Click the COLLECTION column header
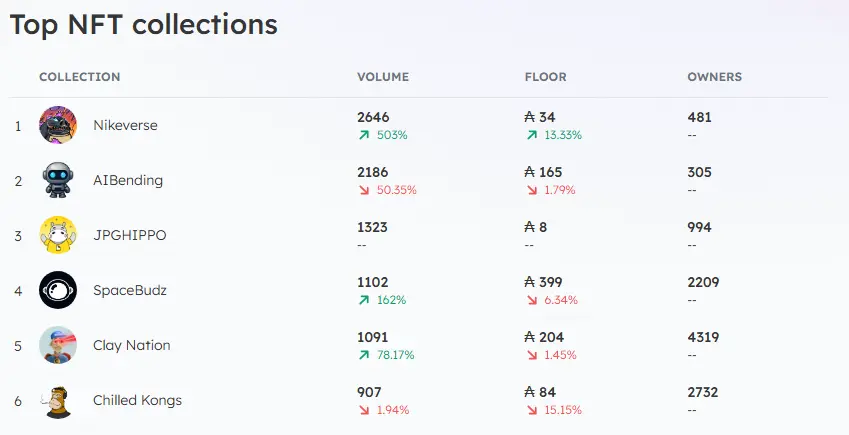Viewport: 849px width, 435px height. coord(79,77)
